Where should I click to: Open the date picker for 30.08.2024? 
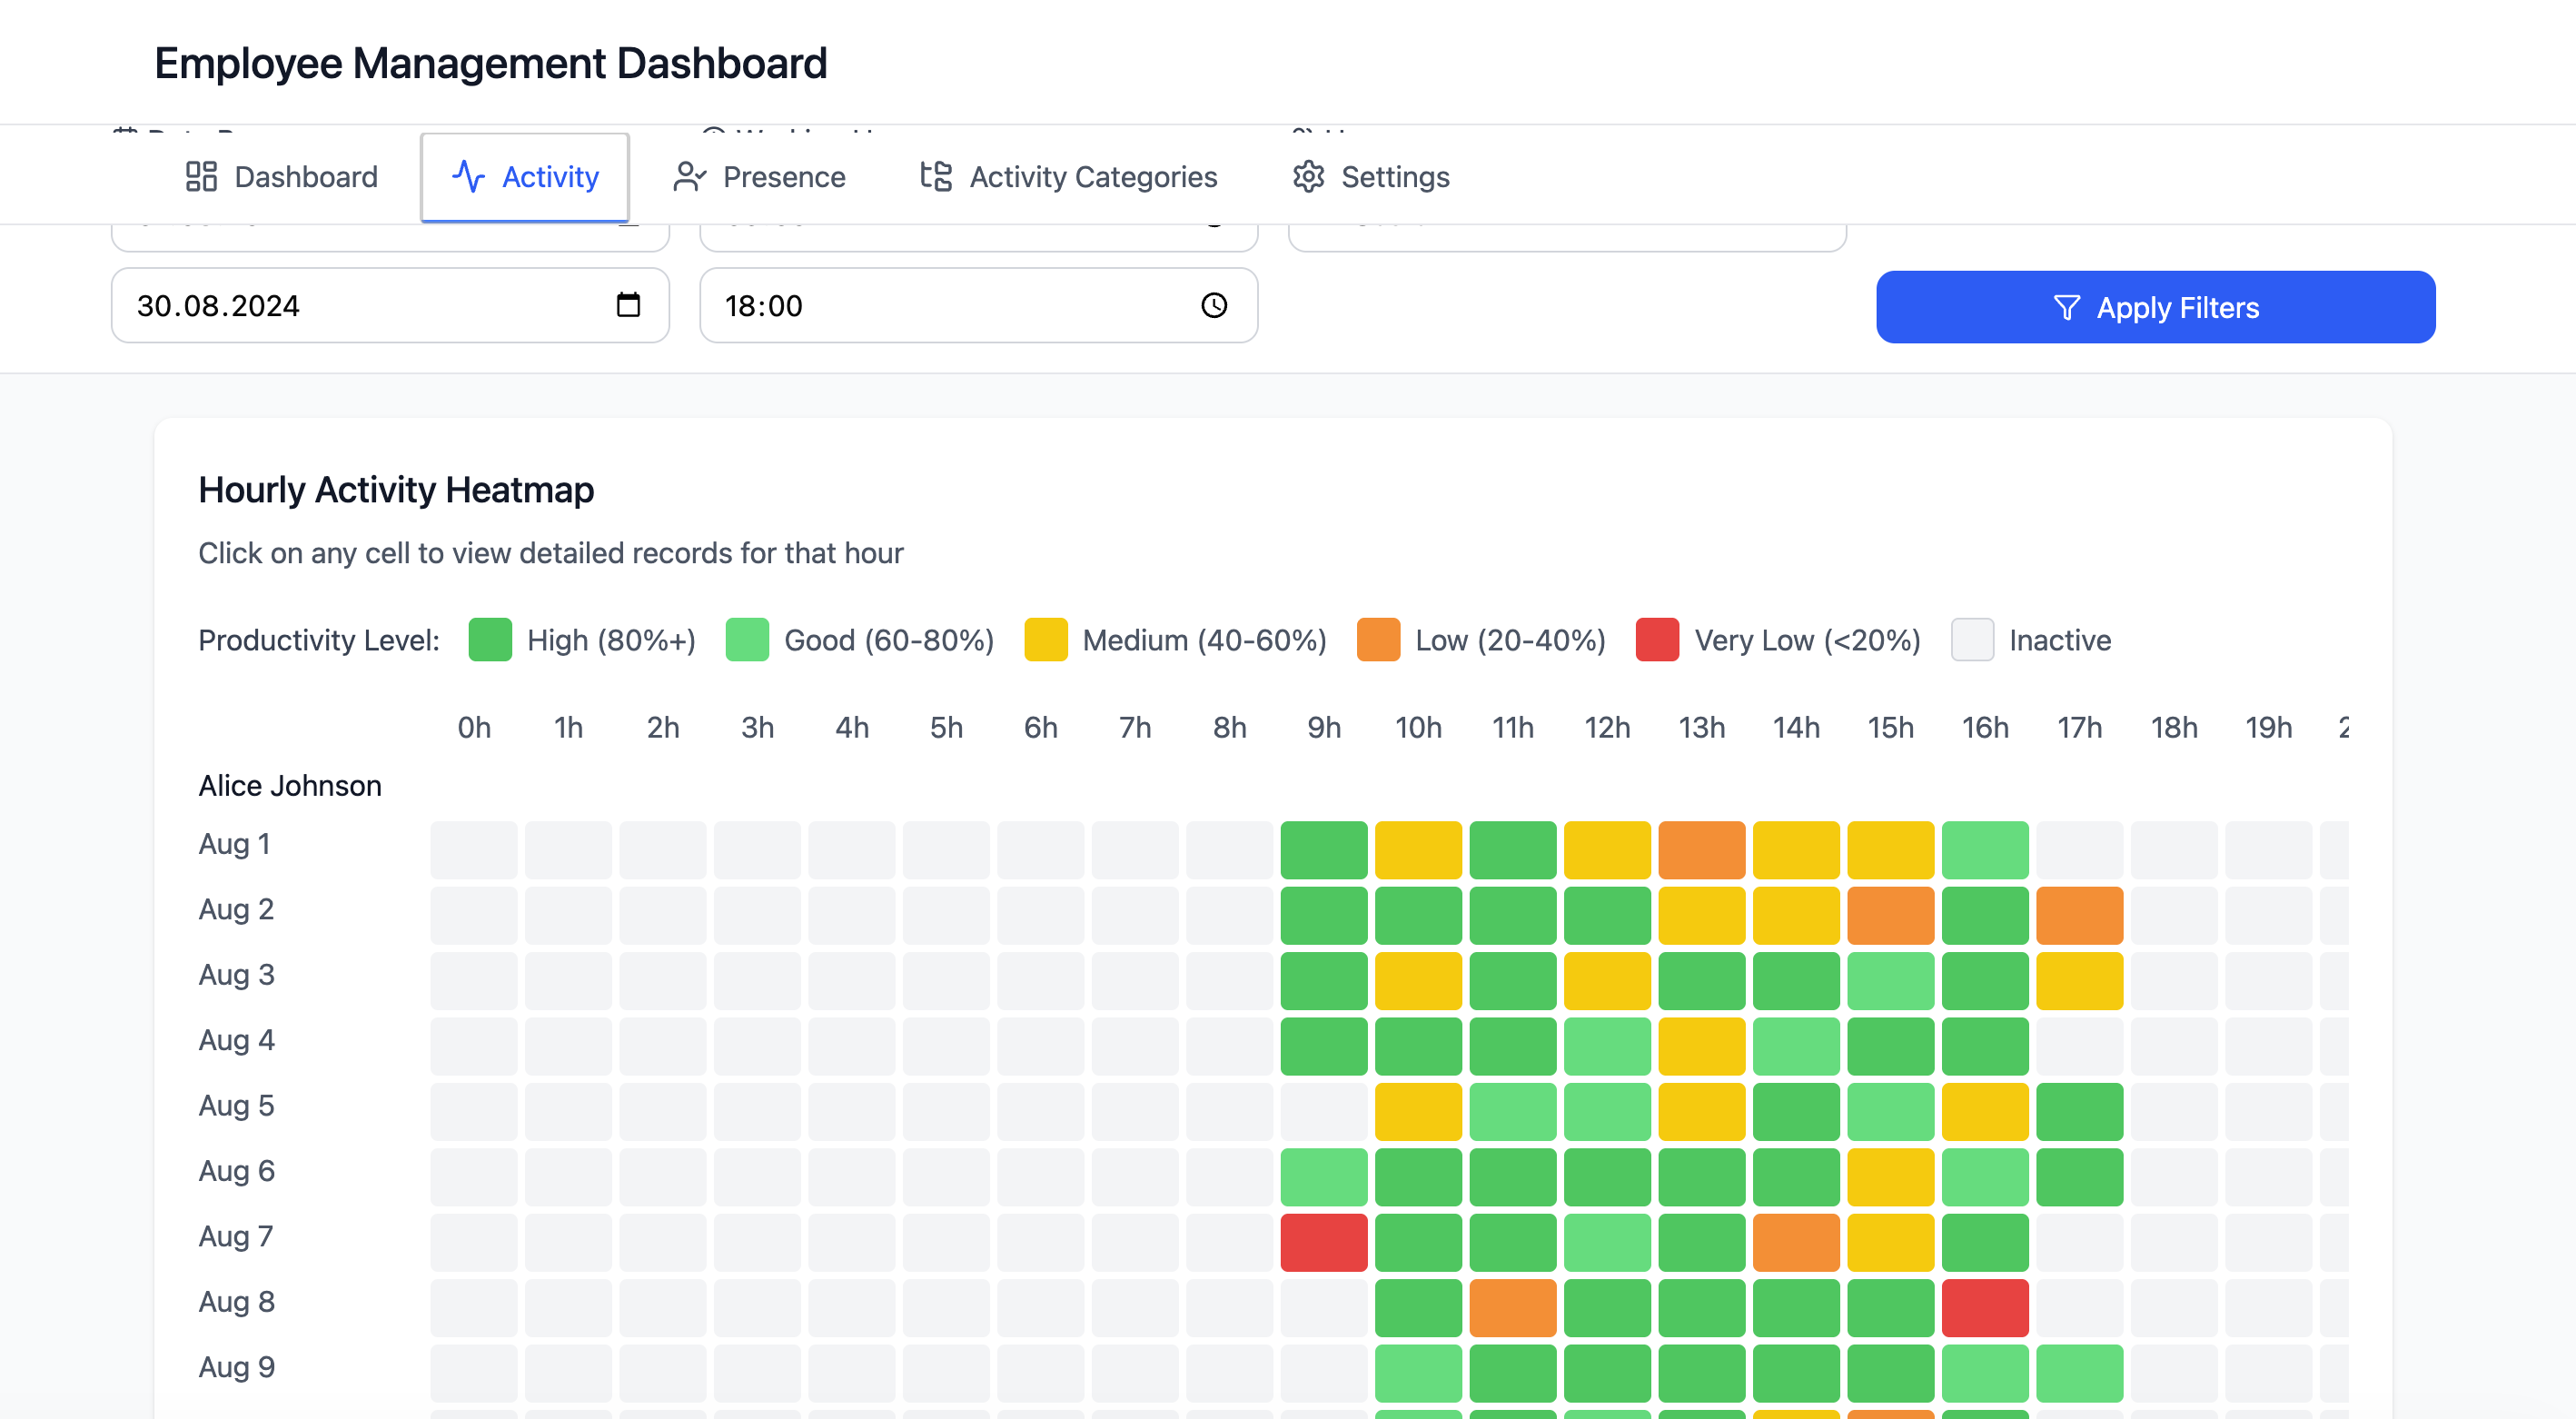pos(390,305)
